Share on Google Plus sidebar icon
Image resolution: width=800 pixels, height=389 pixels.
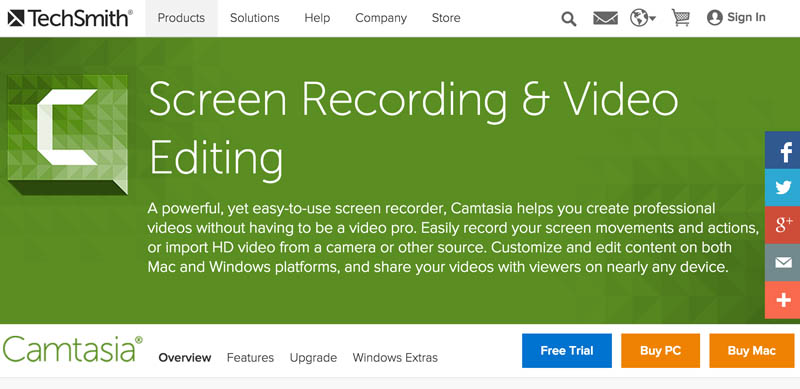click(x=783, y=225)
